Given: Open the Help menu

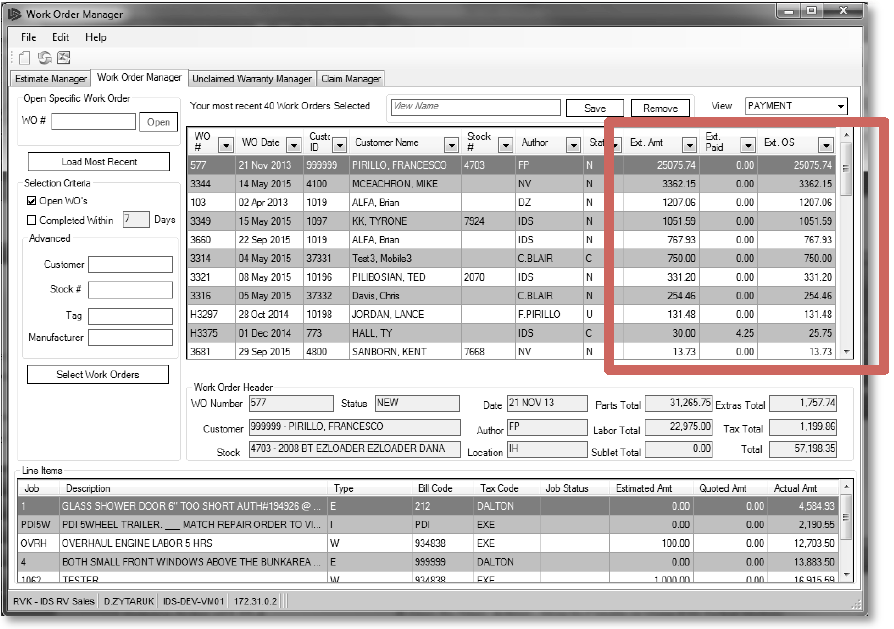Looking at the screenshot, I should 96,38.
